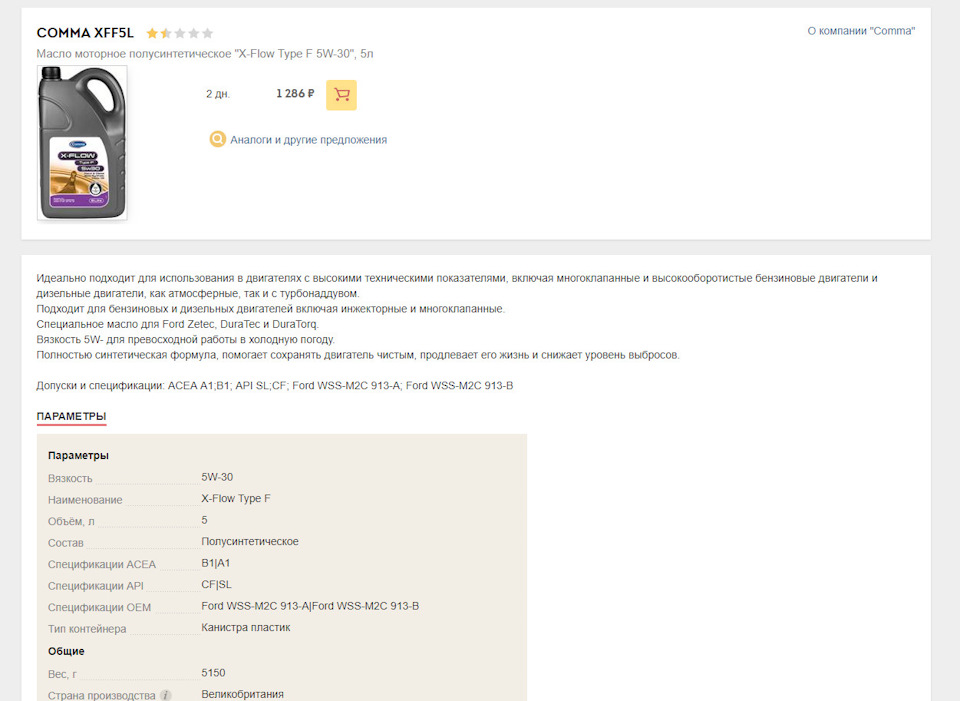960x701 pixels.
Task: Click the Вес, г label
Action: 62,674
